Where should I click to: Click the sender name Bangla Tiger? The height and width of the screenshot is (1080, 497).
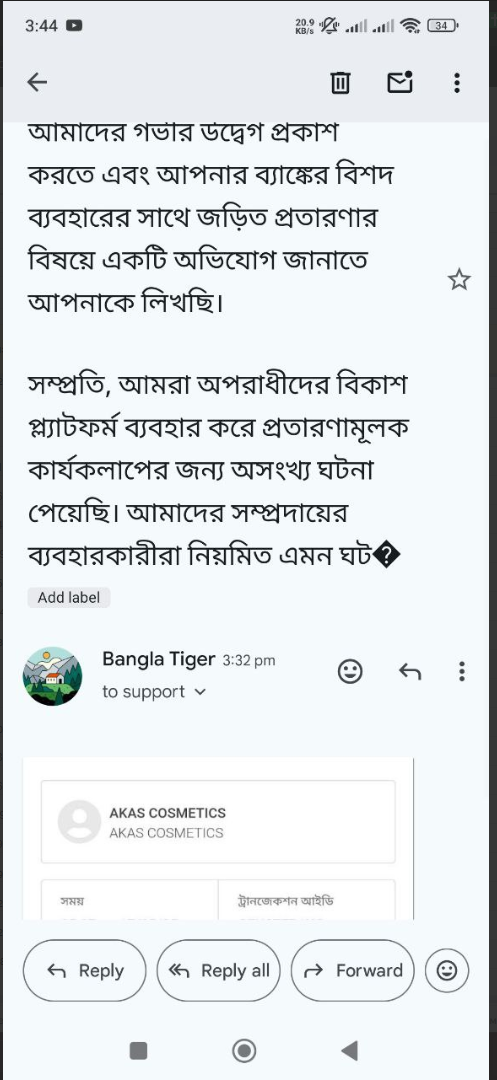[158, 659]
